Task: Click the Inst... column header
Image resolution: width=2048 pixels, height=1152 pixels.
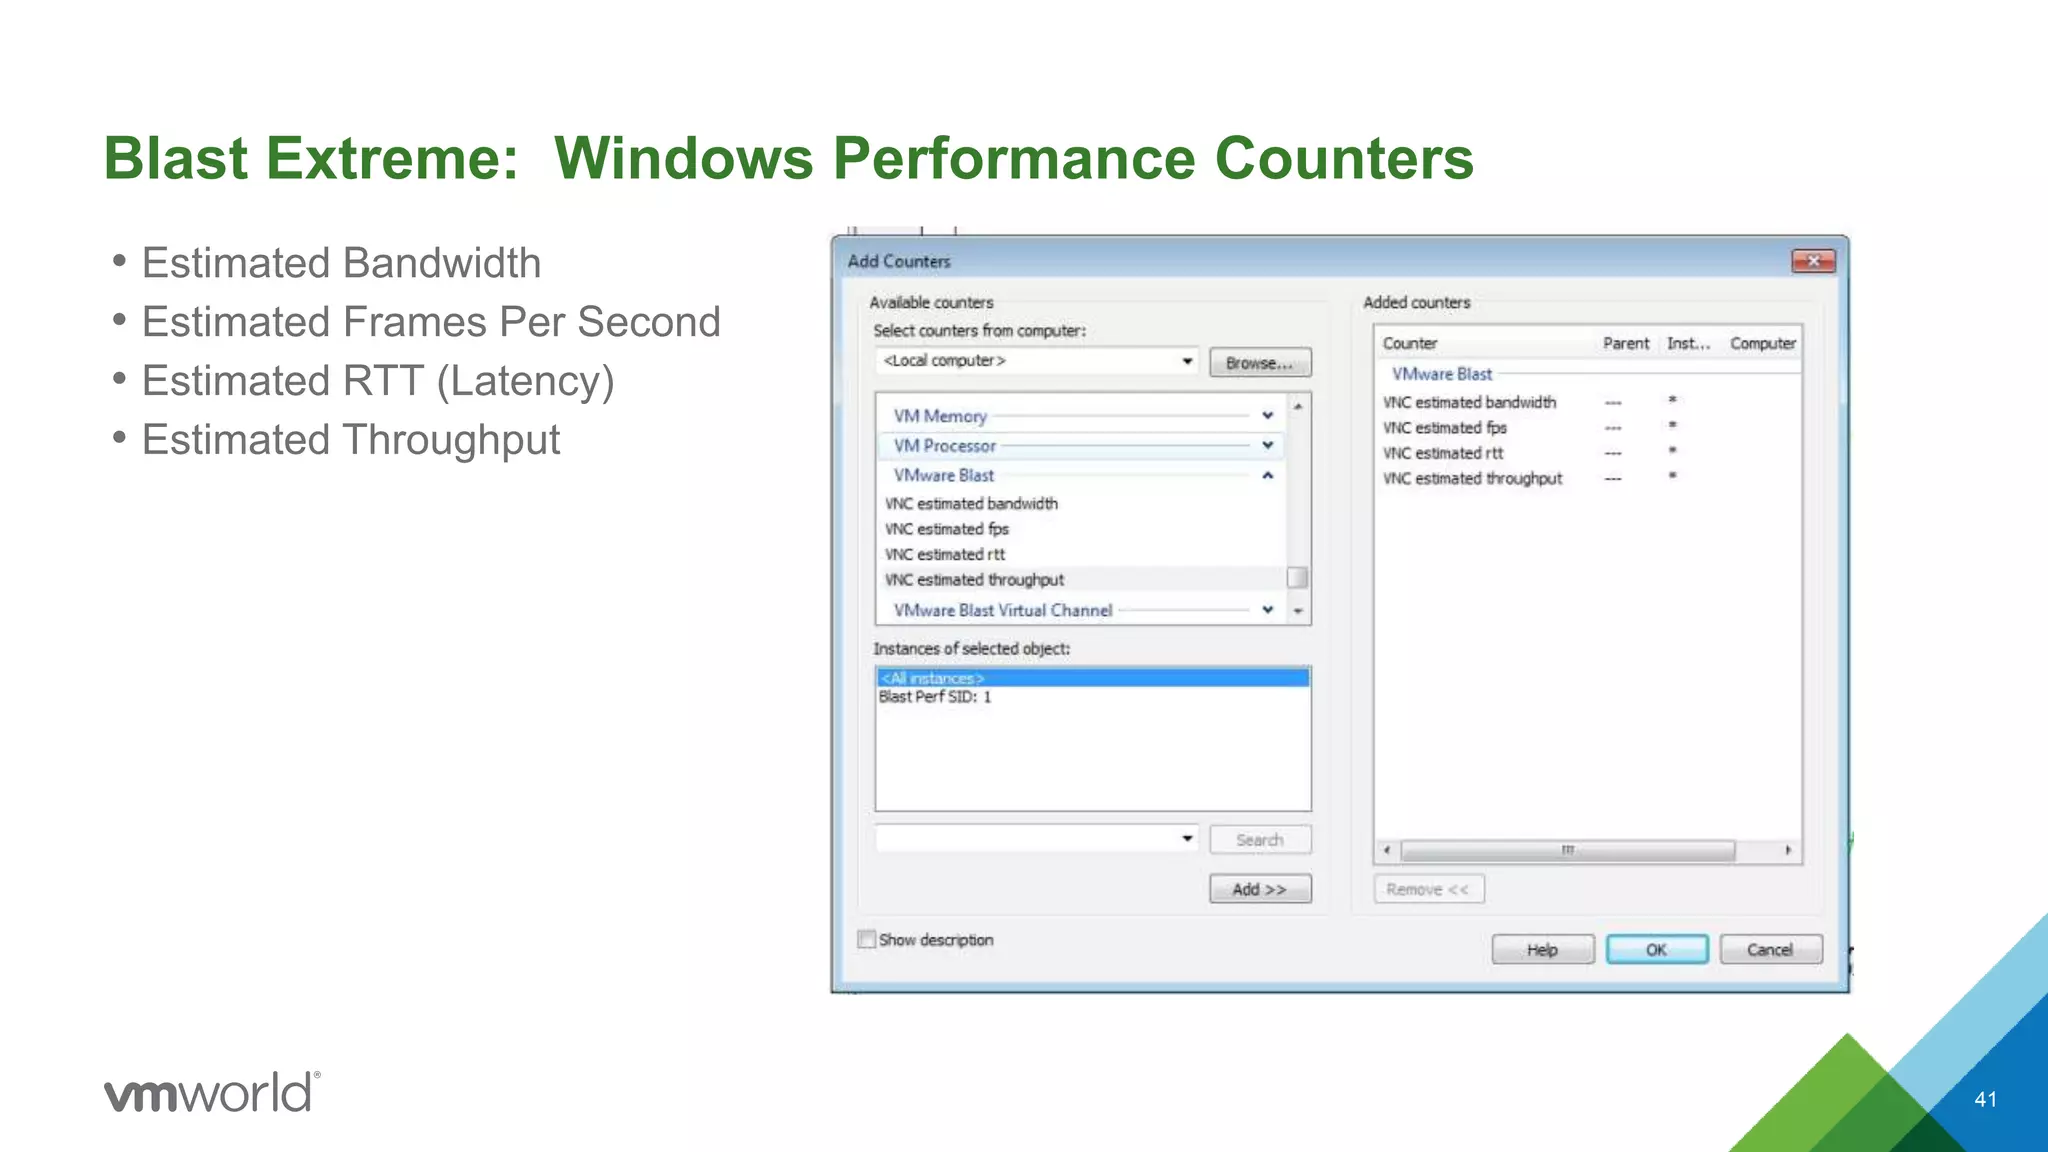Action: tap(1689, 344)
